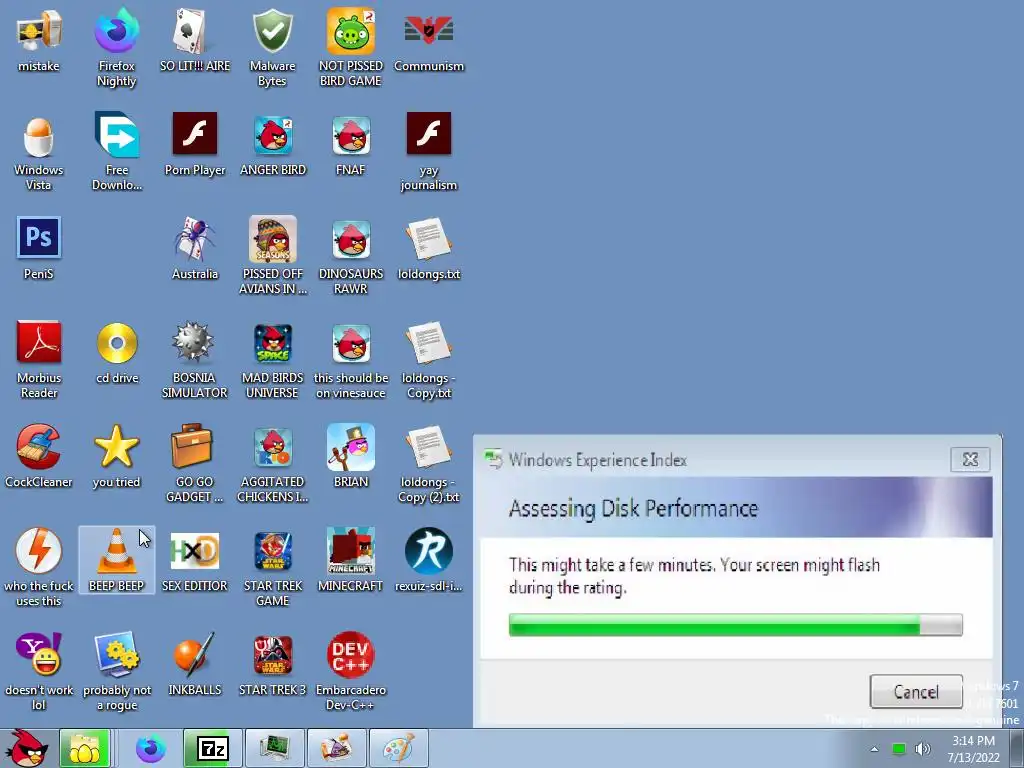1024x768 pixels.
Task: Select the 'STAR TREK 3' icon
Action: [272, 664]
